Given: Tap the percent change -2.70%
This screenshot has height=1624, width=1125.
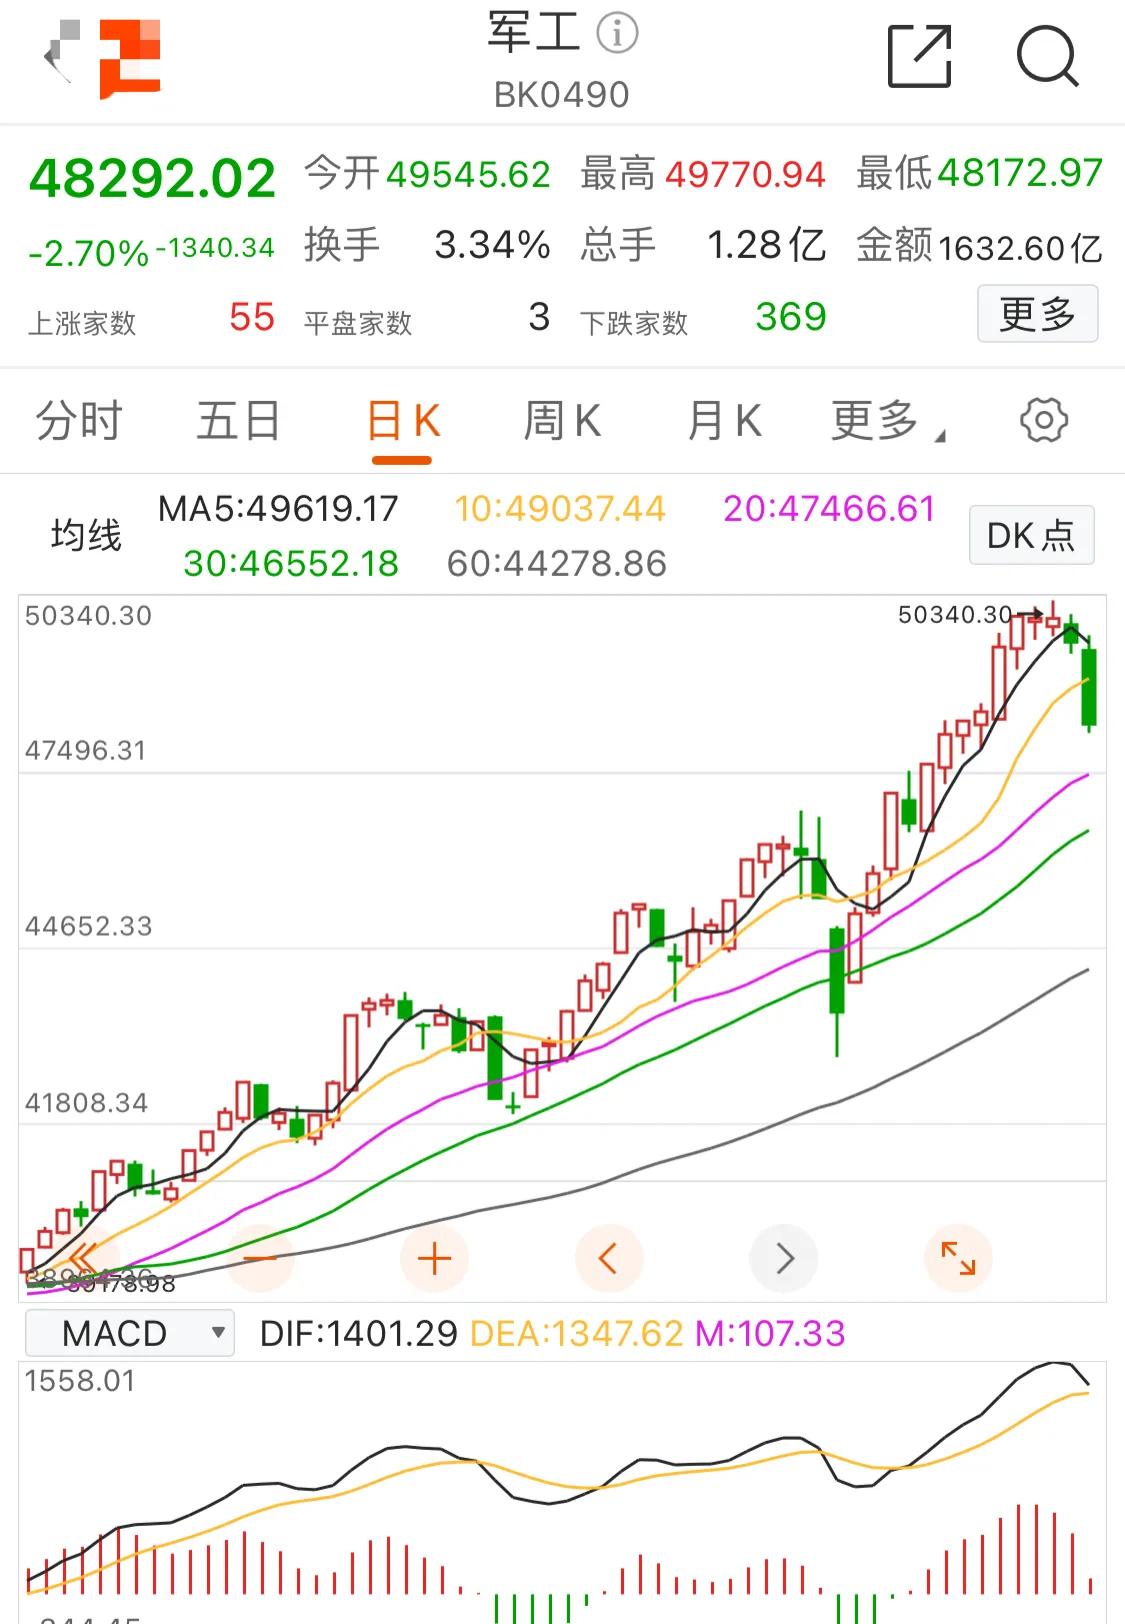Looking at the screenshot, I should (89, 253).
